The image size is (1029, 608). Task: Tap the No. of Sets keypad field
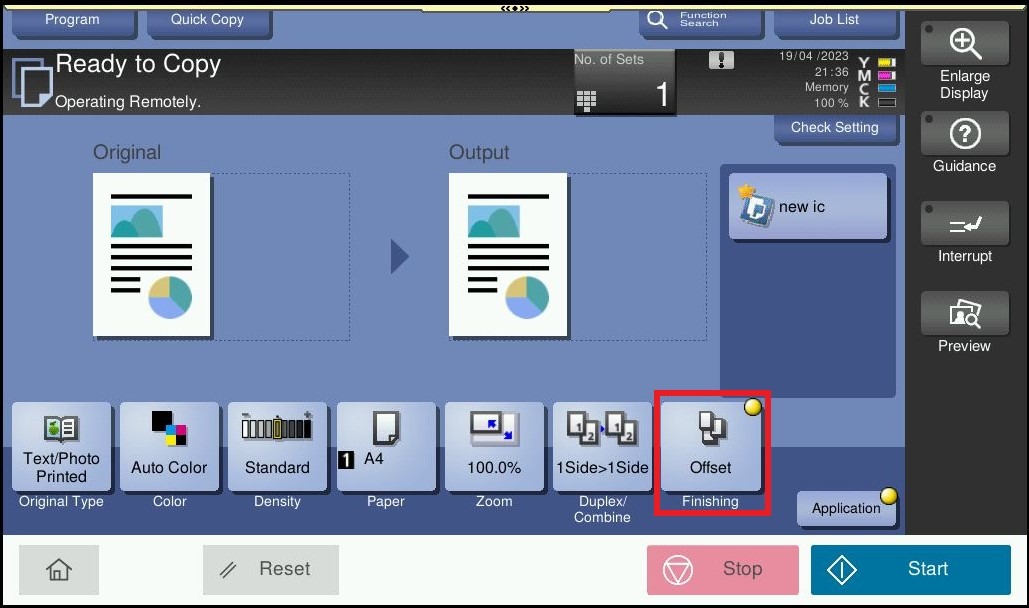click(x=624, y=83)
